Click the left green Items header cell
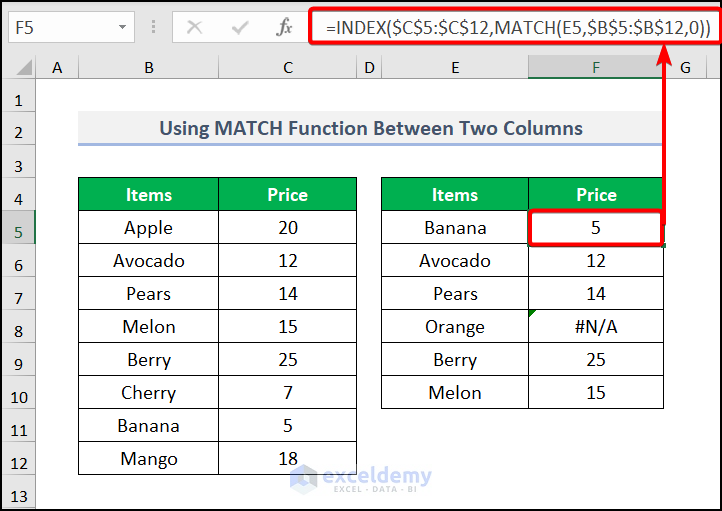722x511 pixels. click(148, 195)
